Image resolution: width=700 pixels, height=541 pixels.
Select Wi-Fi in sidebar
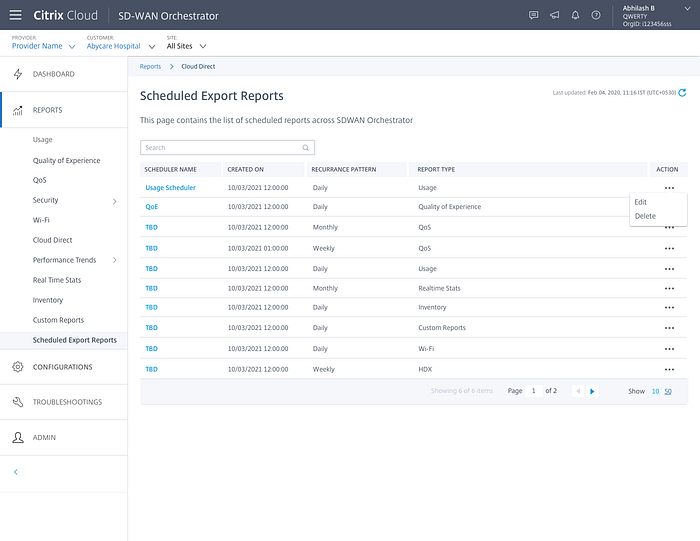pyautogui.click(x=41, y=220)
